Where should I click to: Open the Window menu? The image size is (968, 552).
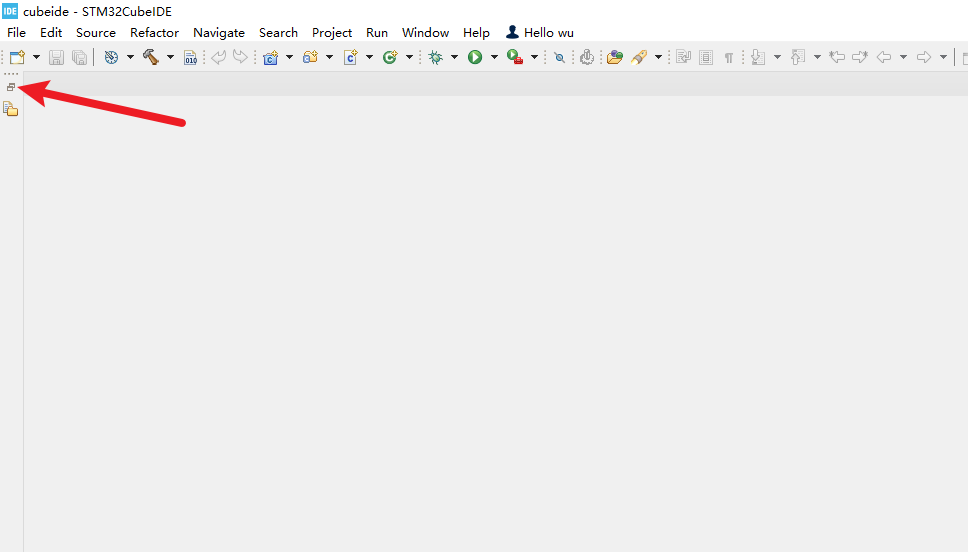click(x=425, y=32)
